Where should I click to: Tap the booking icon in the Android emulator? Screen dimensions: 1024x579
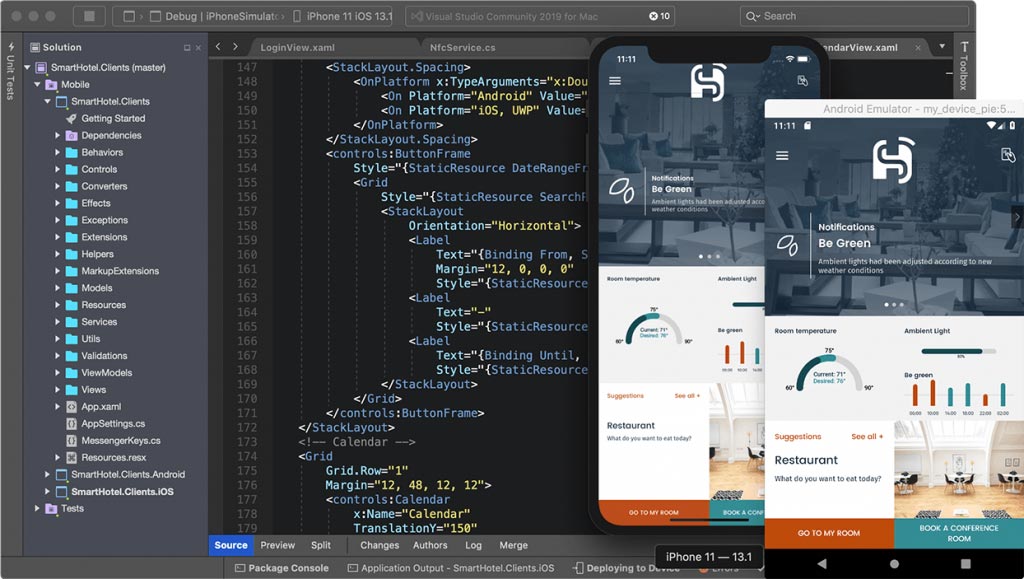1008,155
